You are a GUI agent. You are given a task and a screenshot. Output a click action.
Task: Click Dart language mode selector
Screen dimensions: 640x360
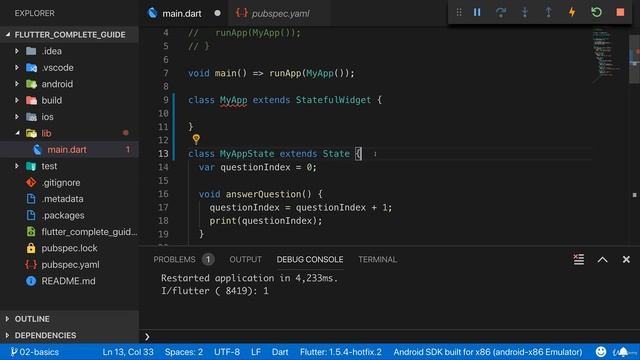click(280, 352)
